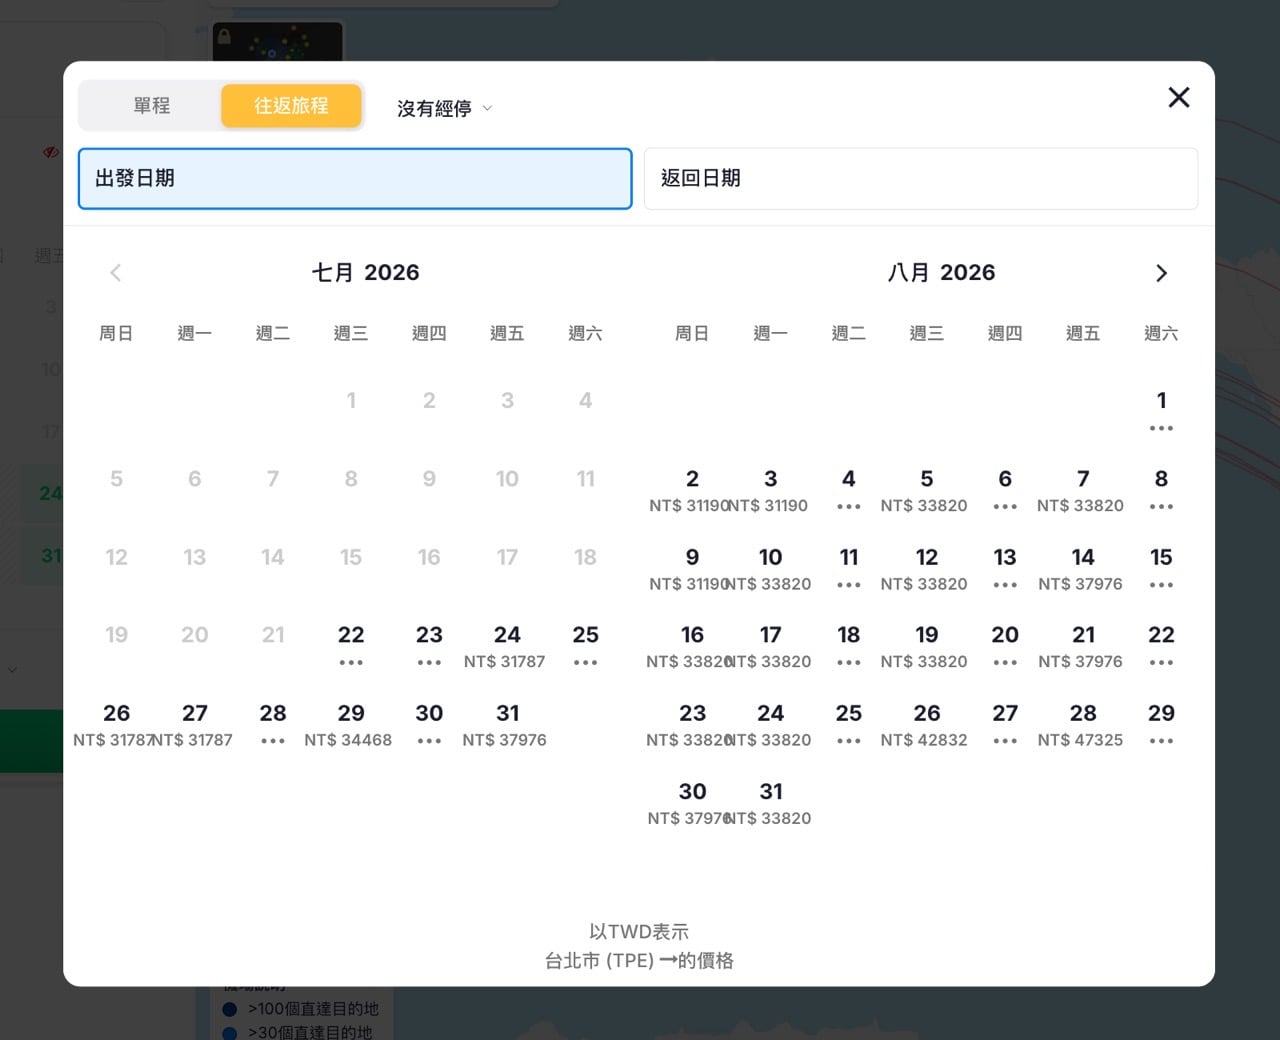
Task: Choose August 10 in the calendar
Action: pos(770,568)
